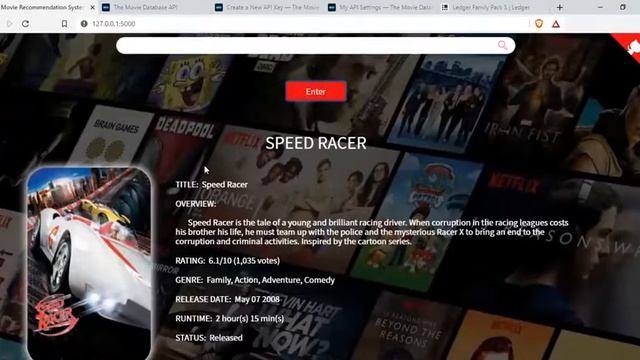
Task: Click the 'GENRE: Family, Action, Adventure, Comedy' line
Action: point(255,280)
